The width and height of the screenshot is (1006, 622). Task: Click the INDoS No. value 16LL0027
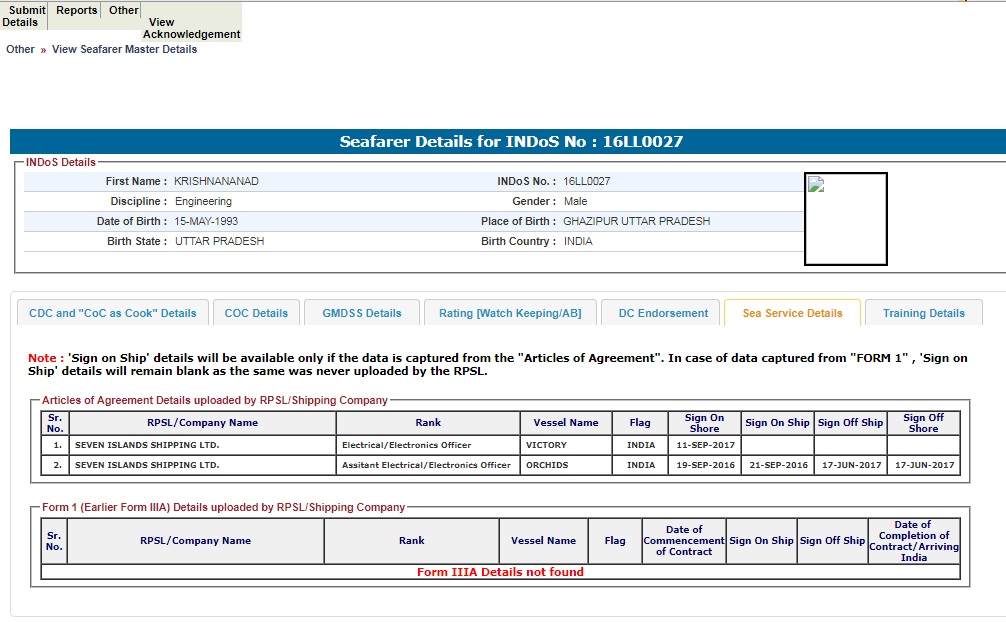click(x=587, y=181)
